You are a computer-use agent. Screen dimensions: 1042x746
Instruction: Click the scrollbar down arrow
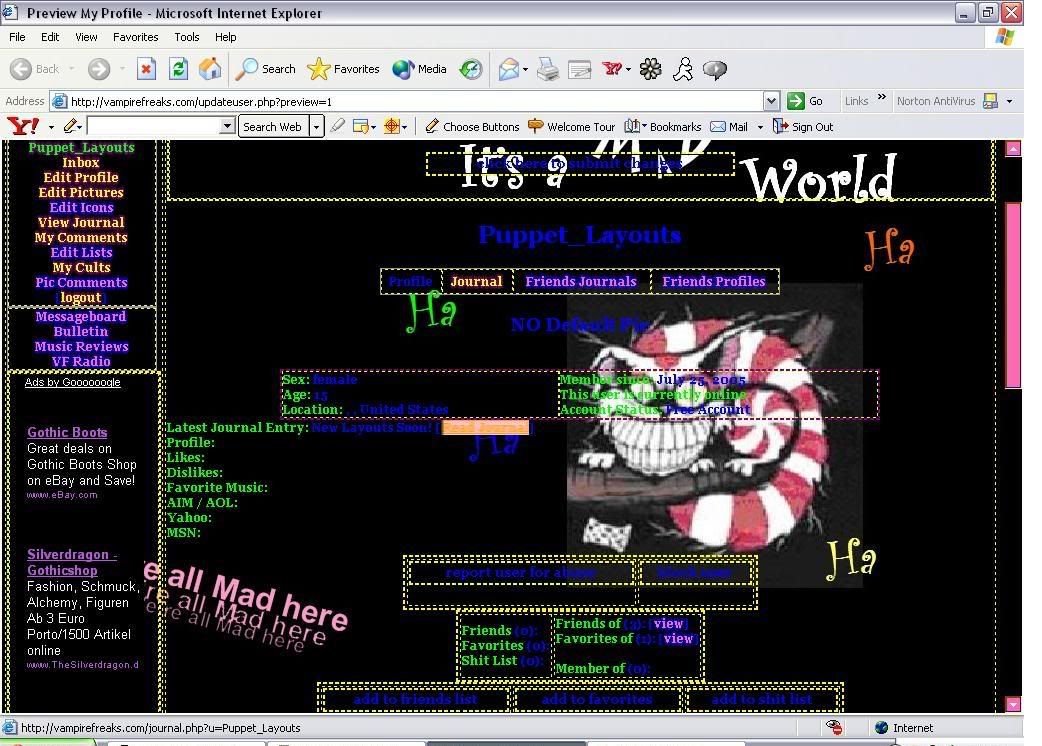[1013, 705]
